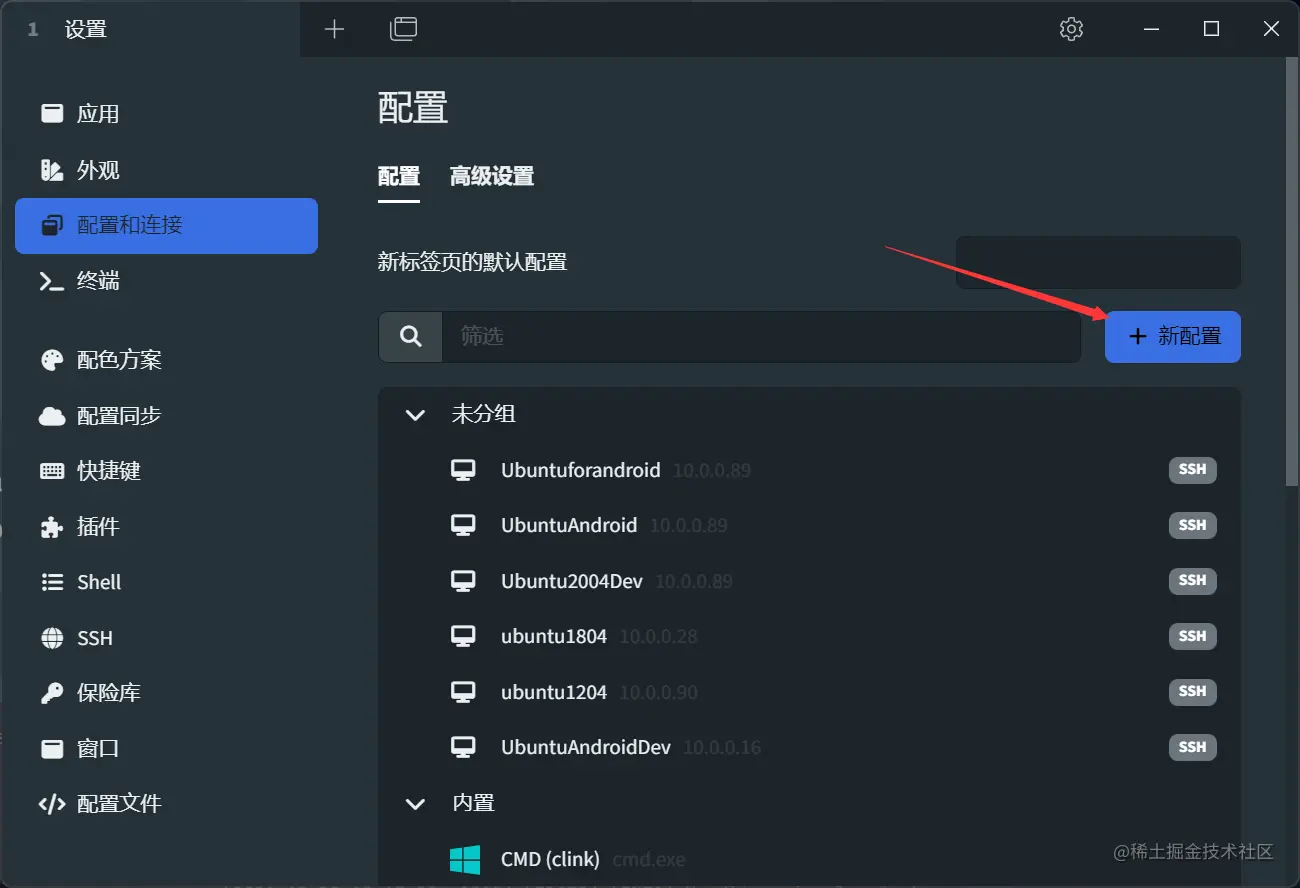Click the monitor icon next to UbuntuAndroidDev
Viewport: 1300px width, 888px height.
click(x=463, y=747)
